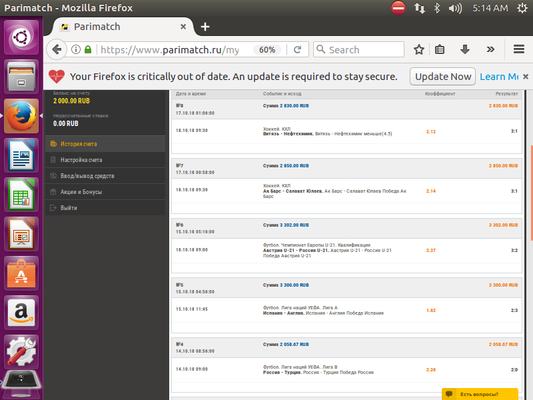Reload the page with refresh icon
533x400 pixels.
point(297,50)
